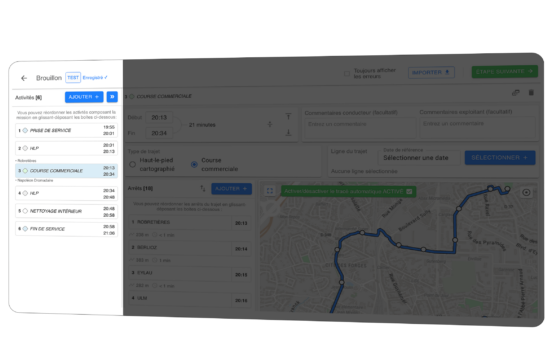Click the green status circle of COURSE COMMERCIALE in list
The width and height of the screenshot is (550, 361).
tap(25, 171)
